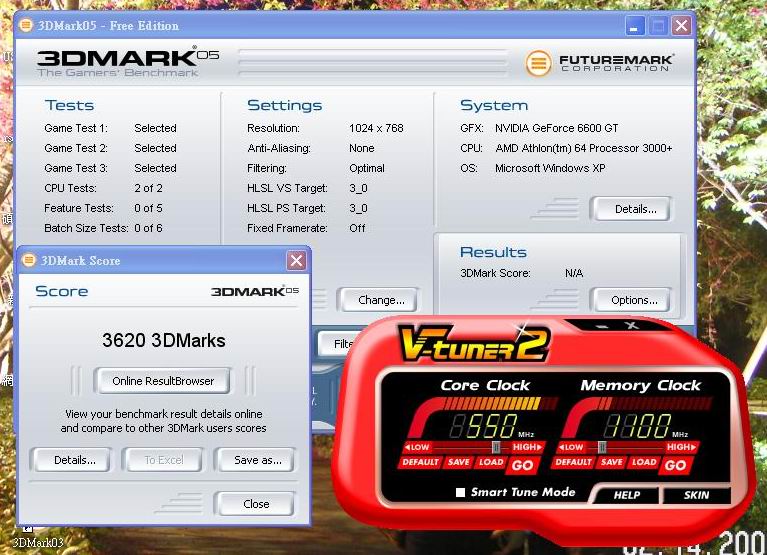
Task: Click the Save as... button
Action: [257, 460]
